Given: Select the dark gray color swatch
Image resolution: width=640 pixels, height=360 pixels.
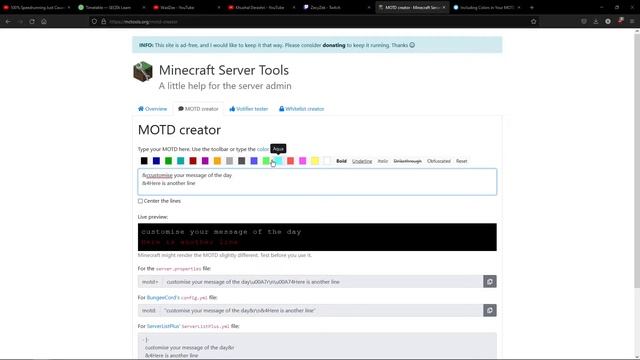Looking at the screenshot, I should click(242, 161).
